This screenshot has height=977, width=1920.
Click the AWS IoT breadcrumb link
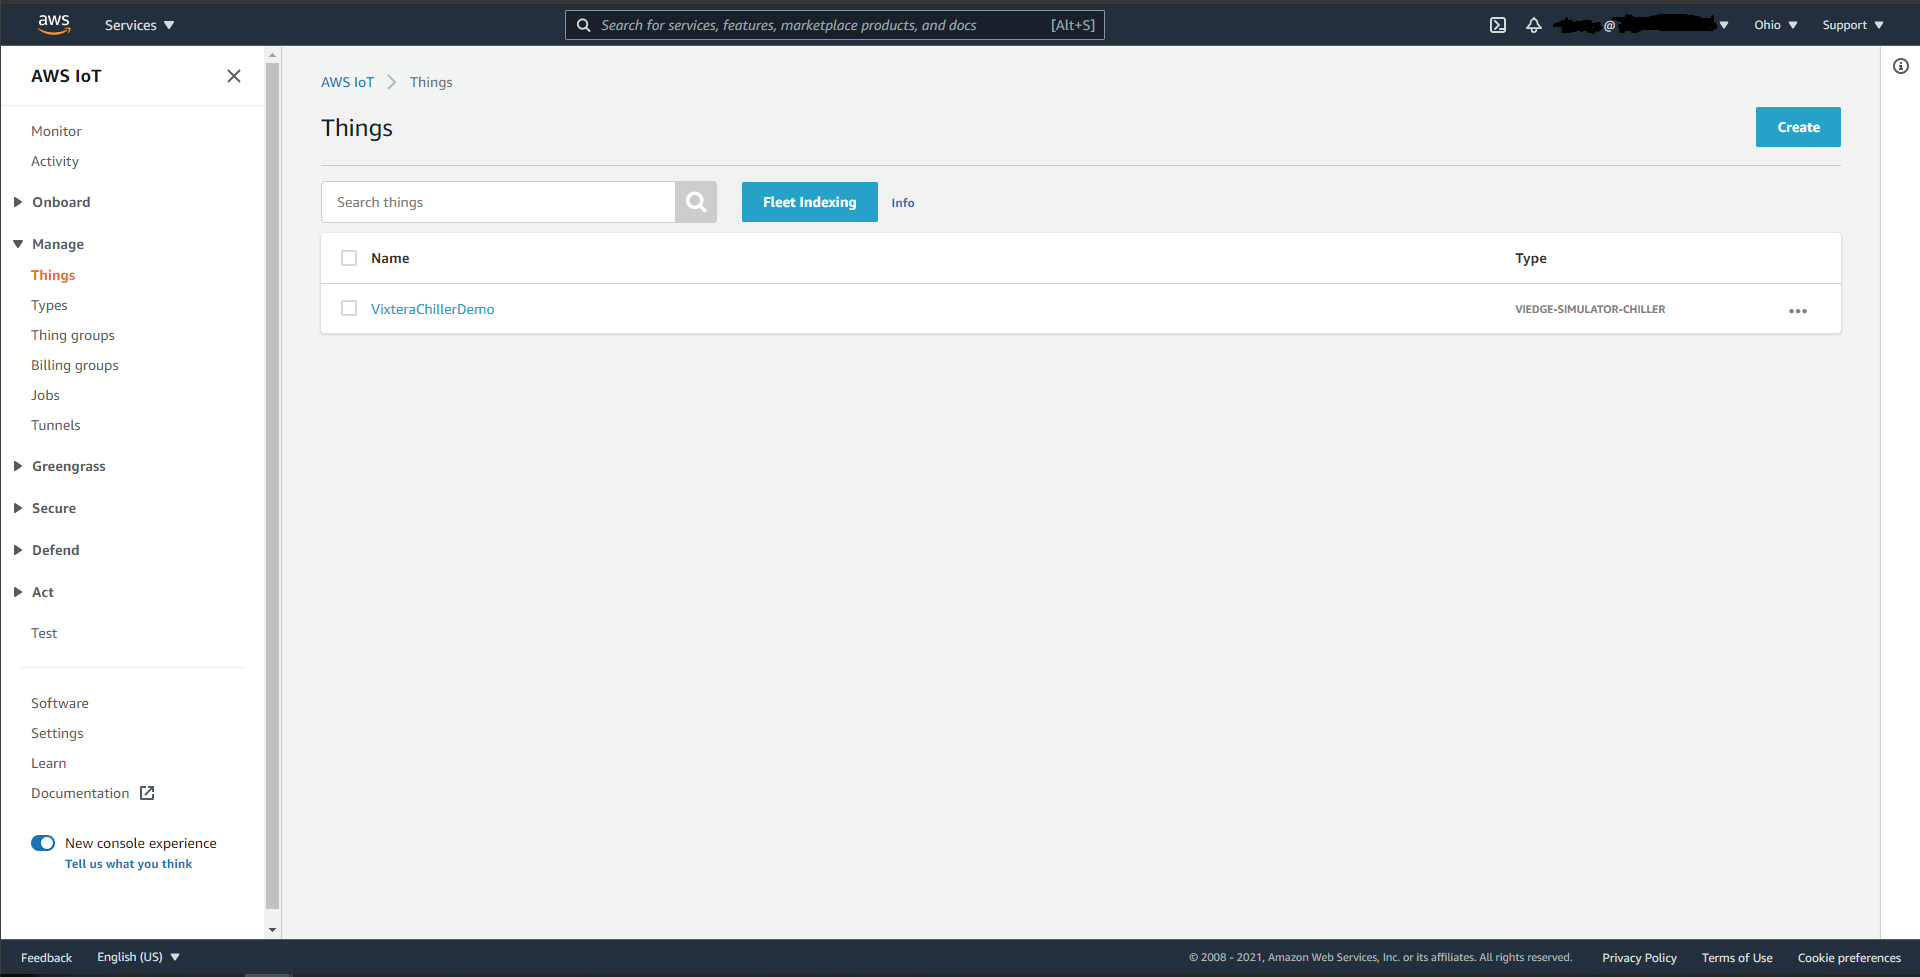(x=347, y=82)
